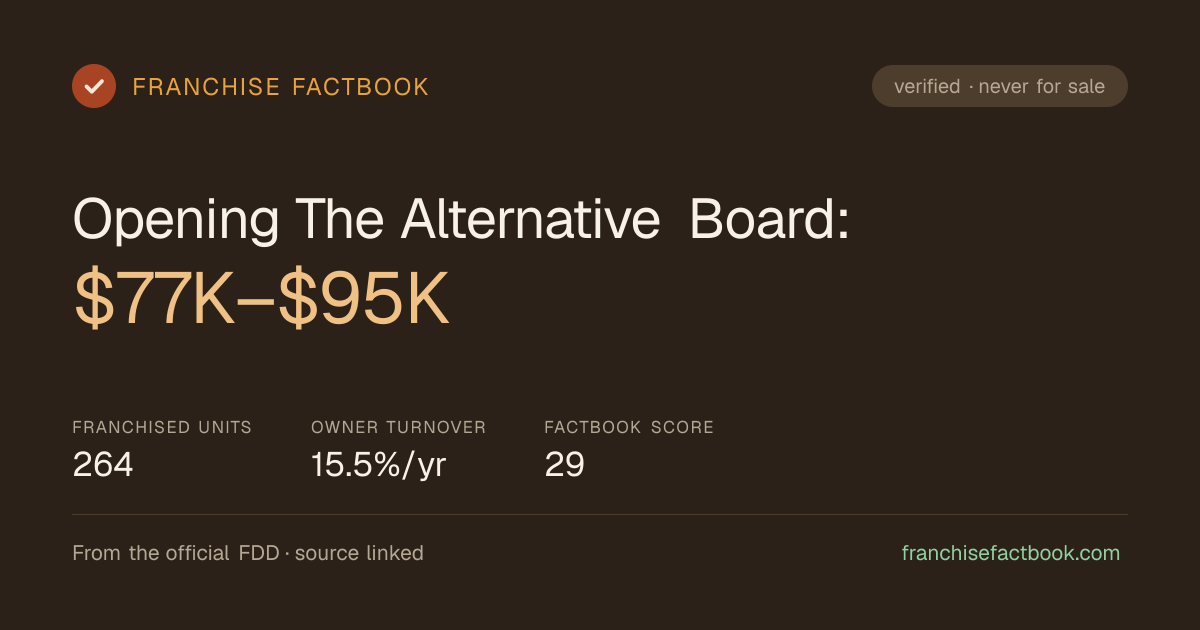Click the OWNER TURNOVER label
Viewport: 1200px width, 630px height.
(x=398, y=427)
